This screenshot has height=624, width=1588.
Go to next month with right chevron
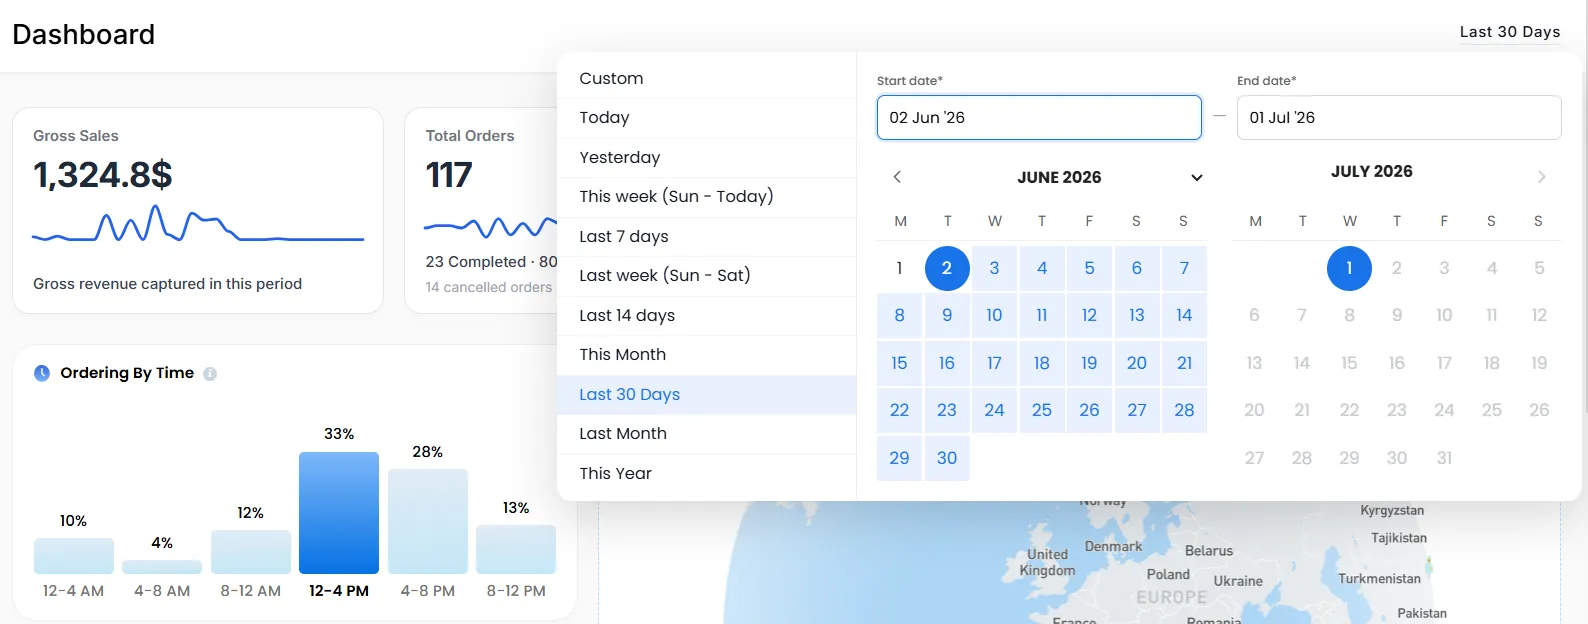click(x=1541, y=177)
